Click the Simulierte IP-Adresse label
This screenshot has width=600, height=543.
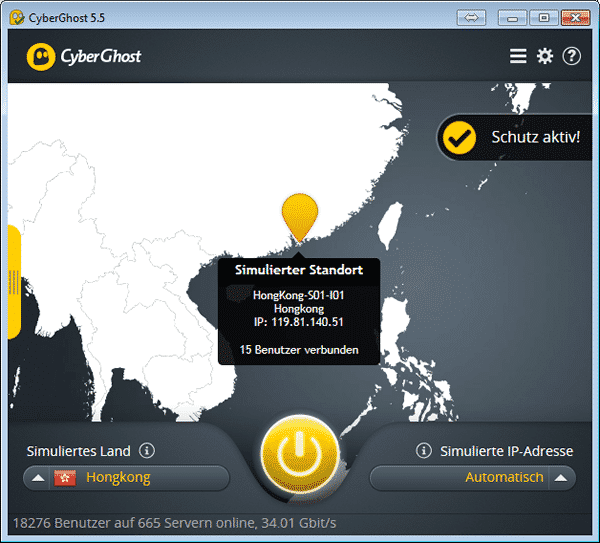[507, 451]
